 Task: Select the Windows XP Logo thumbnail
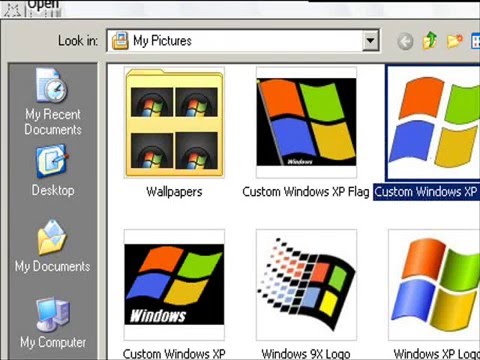(434, 285)
